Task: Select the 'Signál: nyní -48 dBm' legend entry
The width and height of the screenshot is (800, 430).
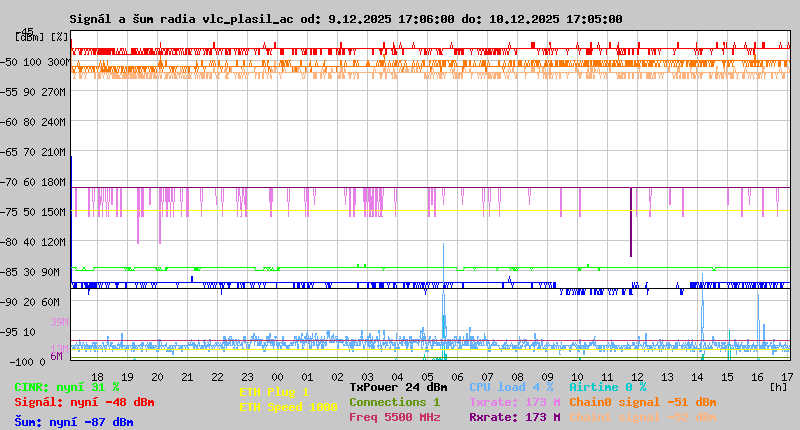Action: tap(84, 402)
